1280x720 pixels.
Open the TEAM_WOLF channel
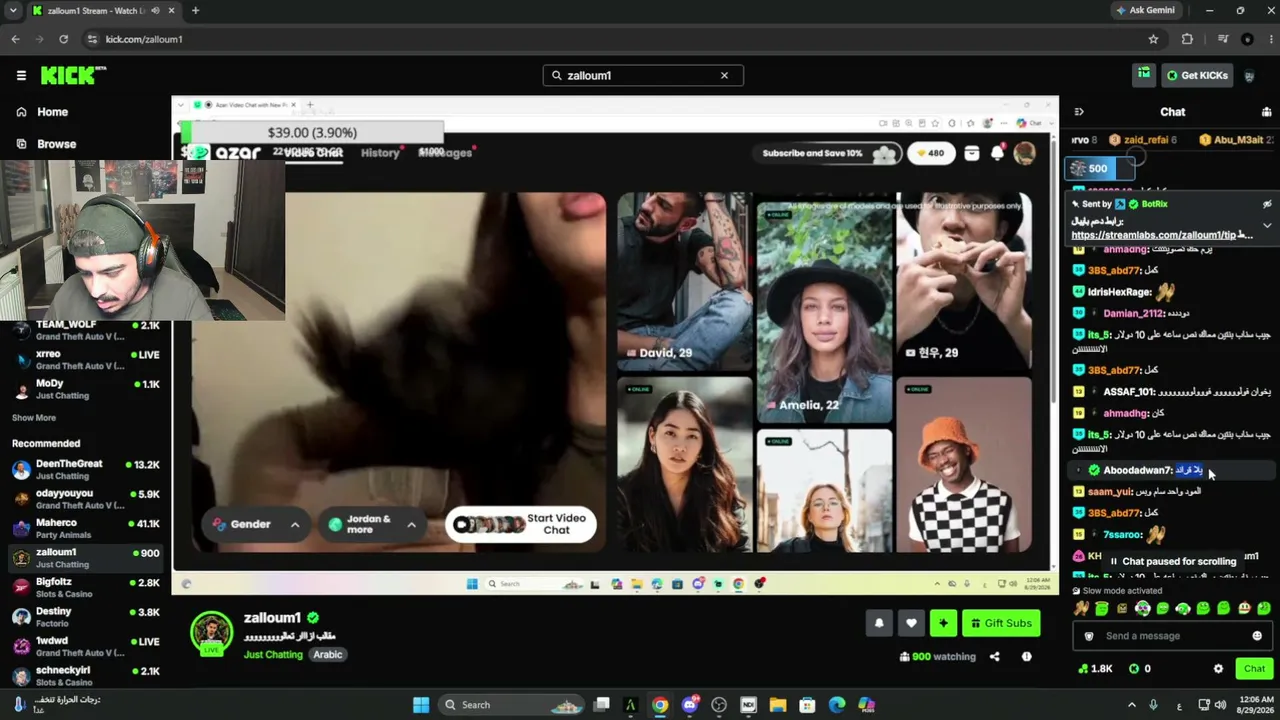pyautogui.click(x=86, y=330)
